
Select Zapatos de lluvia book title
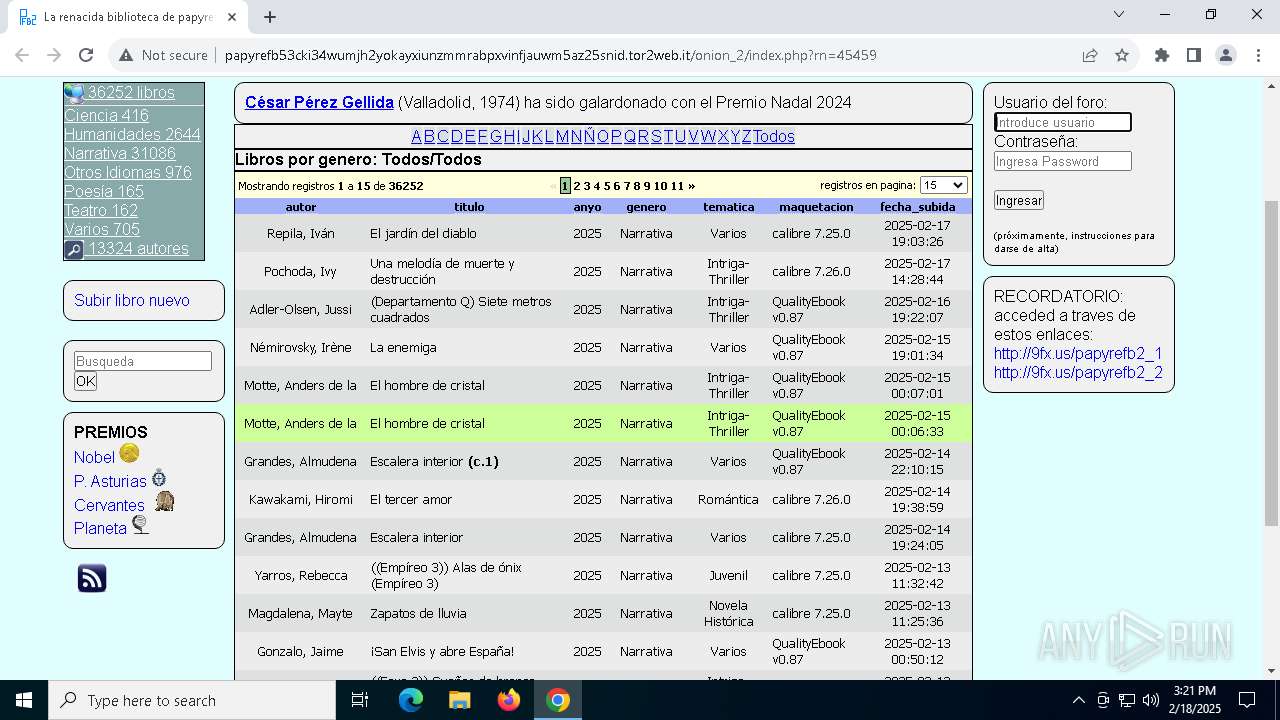[x=419, y=613]
